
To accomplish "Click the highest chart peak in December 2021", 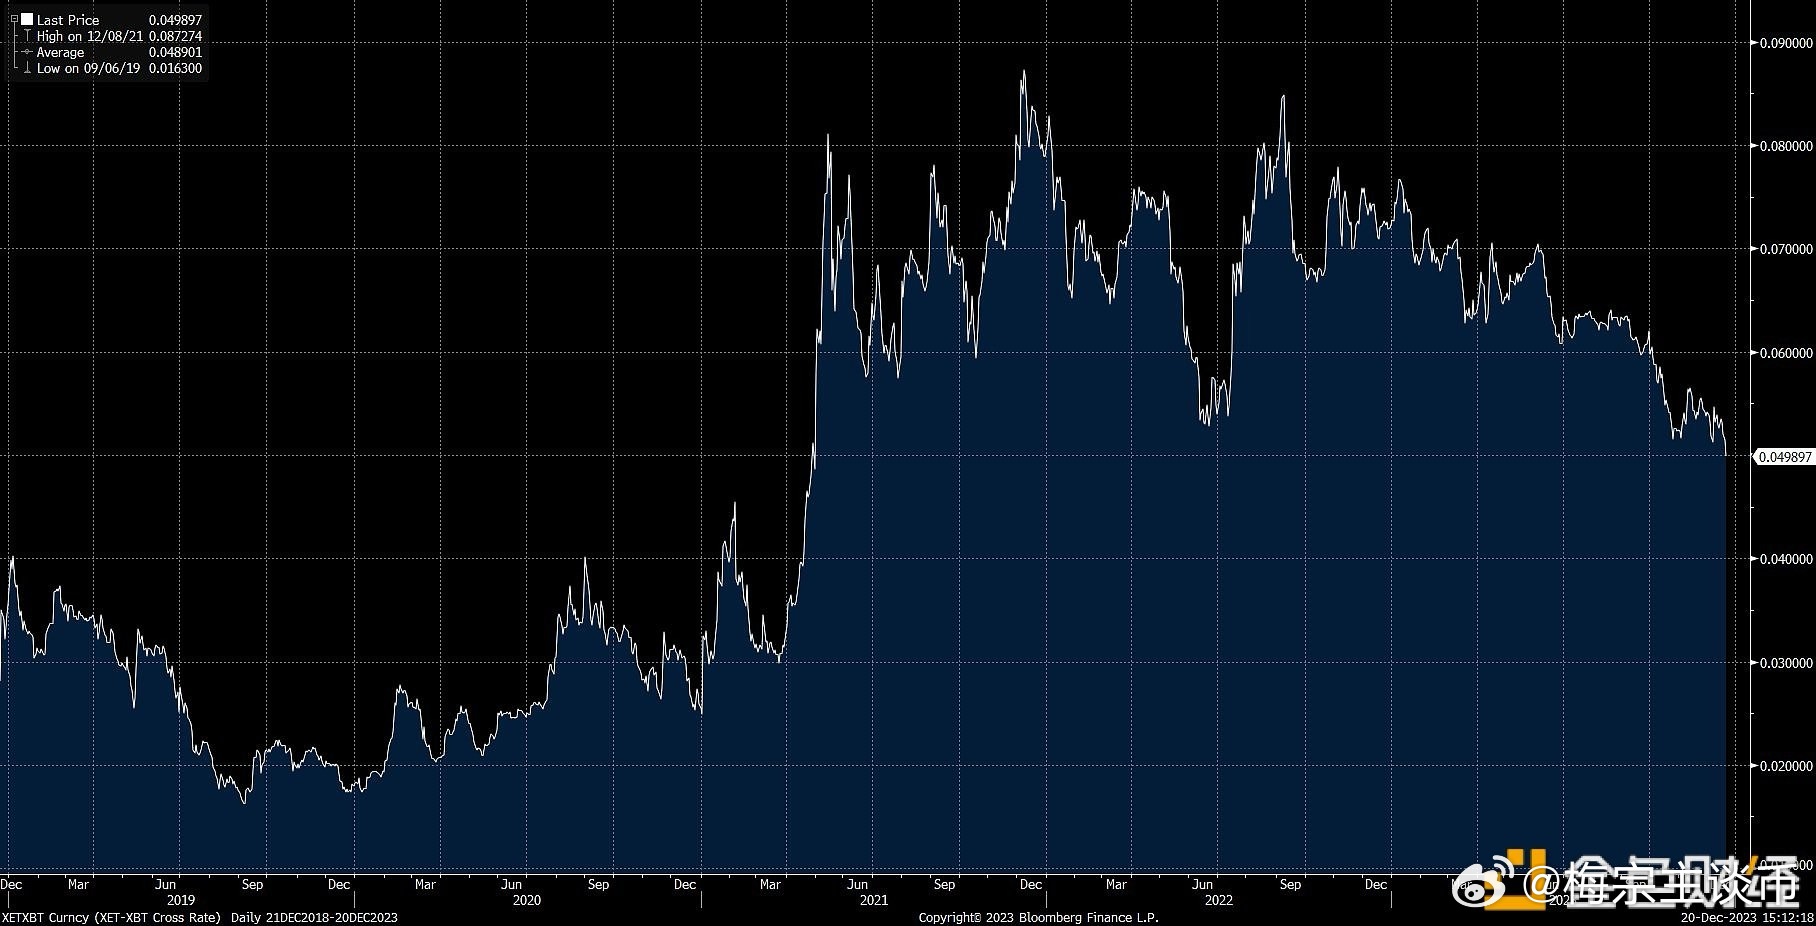I will (1023, 71).
